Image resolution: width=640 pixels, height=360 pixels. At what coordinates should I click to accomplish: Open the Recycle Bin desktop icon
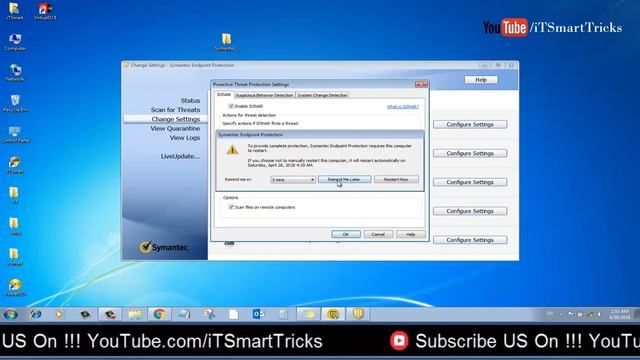15,103
